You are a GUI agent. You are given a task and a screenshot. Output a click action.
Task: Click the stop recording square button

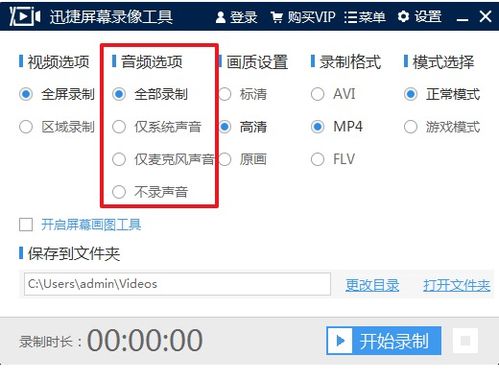click(465, 341)
